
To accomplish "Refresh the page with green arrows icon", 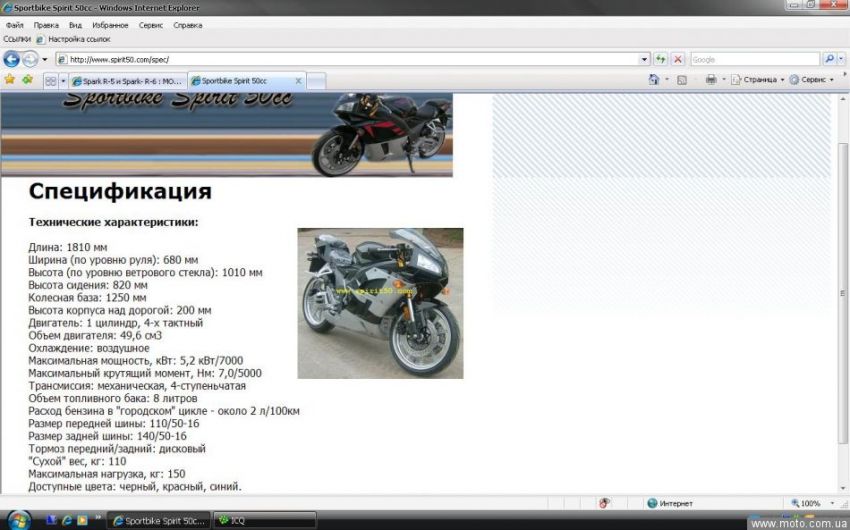I will pos(660,59).
